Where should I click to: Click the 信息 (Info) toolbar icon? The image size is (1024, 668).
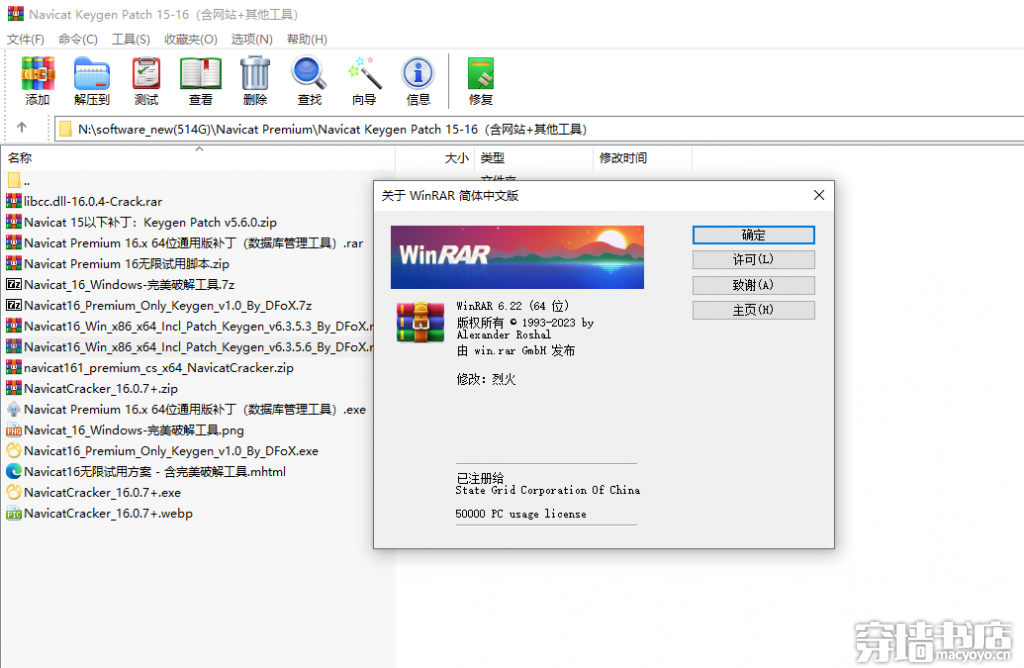click(x=417, y=80)
